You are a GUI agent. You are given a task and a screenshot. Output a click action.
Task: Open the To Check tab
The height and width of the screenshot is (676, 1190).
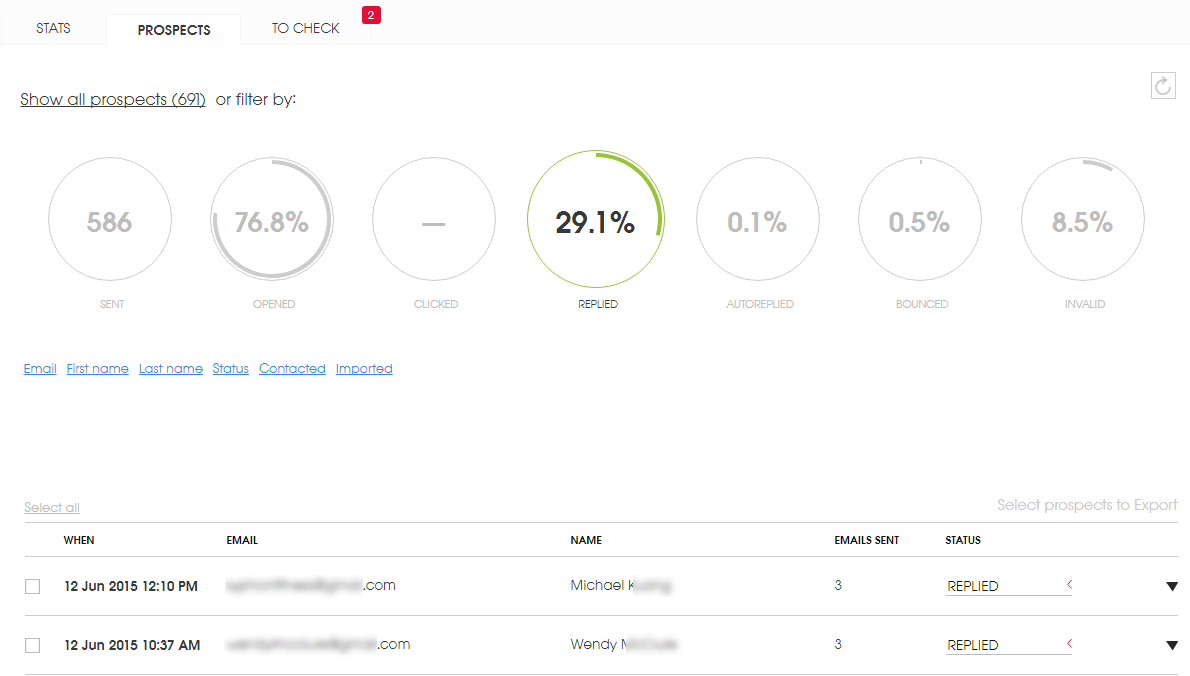click(x=306, y=28)
